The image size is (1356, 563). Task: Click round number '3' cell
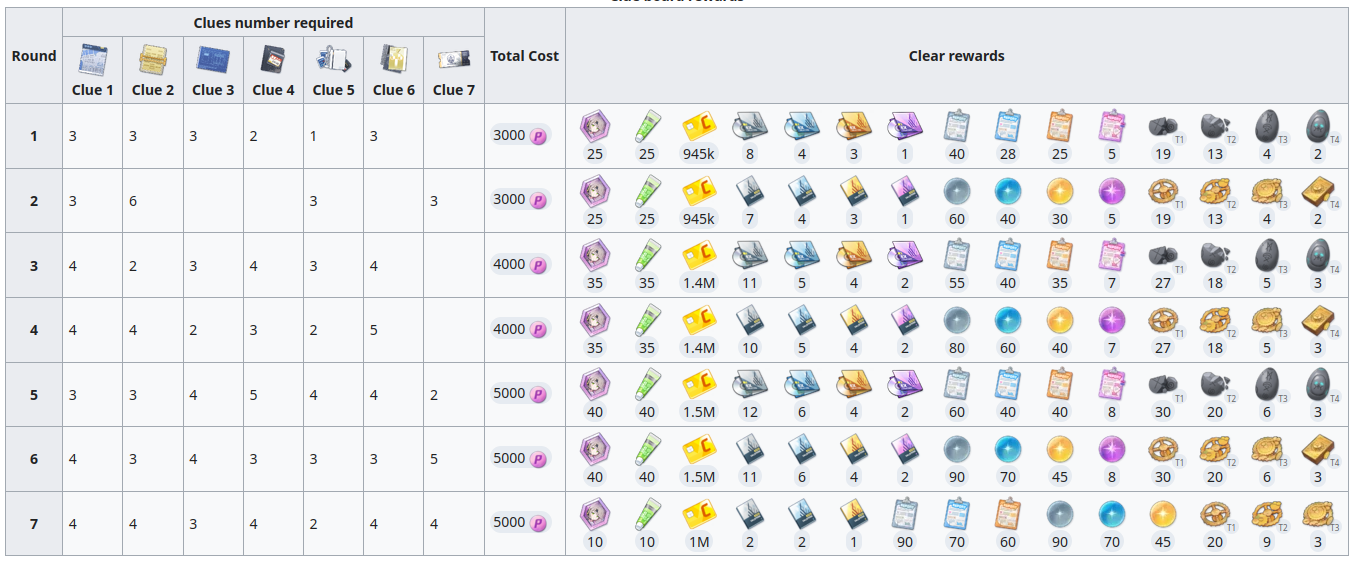(x=34, y=265)
